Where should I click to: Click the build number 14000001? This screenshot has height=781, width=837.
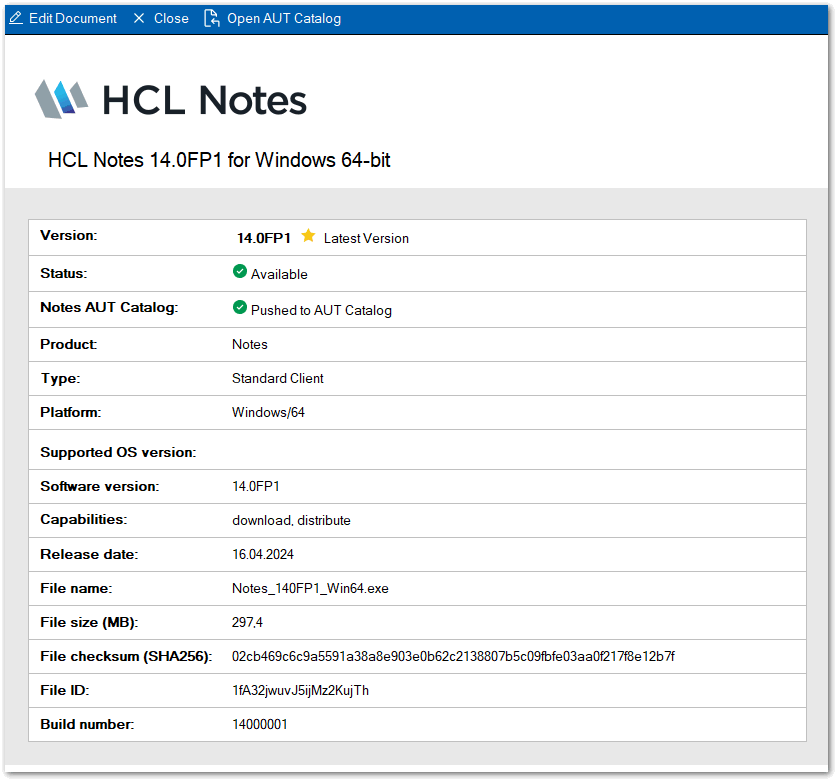coord(260,724)
